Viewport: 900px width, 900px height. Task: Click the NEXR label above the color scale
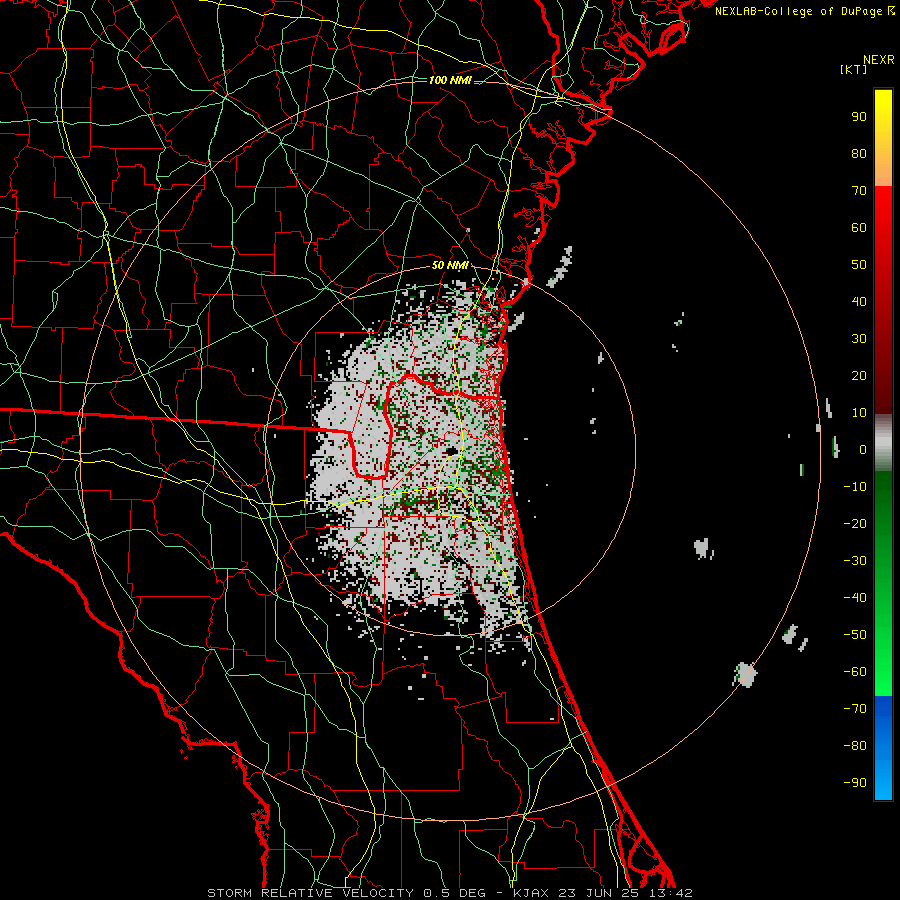pos(879,60)
